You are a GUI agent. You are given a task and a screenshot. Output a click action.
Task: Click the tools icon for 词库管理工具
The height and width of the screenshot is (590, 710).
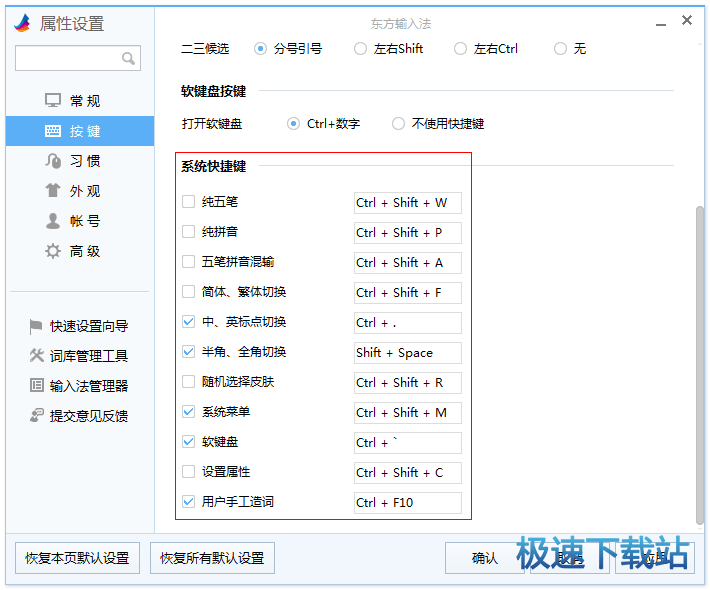[x=36, y=355]
